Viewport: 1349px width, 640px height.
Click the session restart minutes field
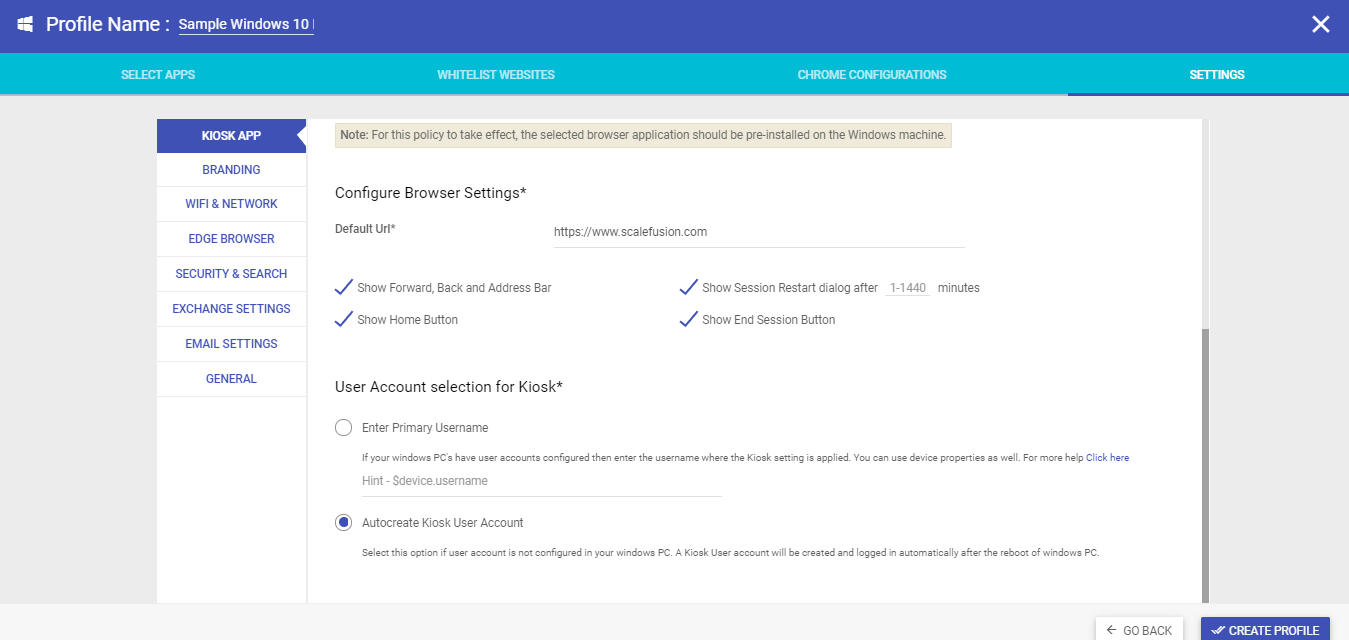908,288
